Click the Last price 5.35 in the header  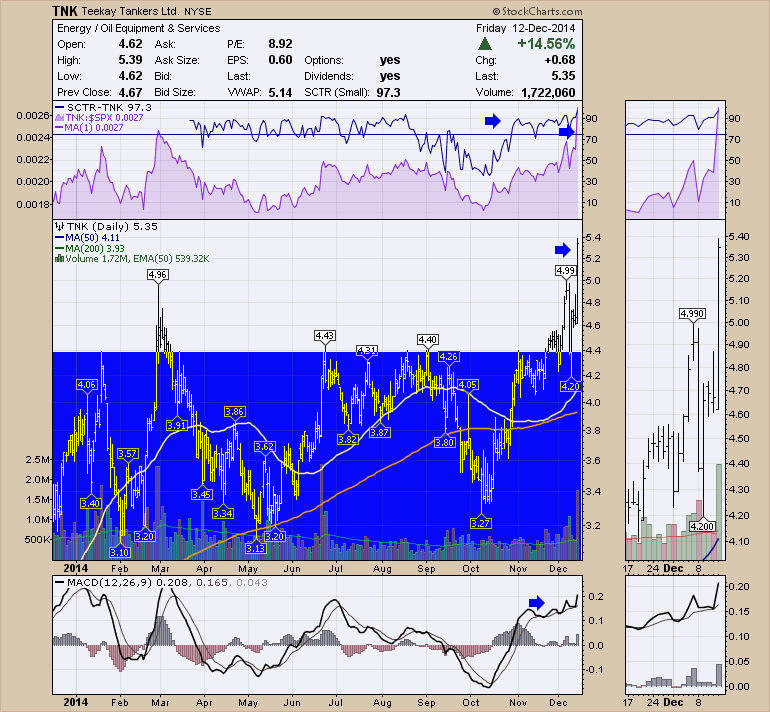[563, 76]
